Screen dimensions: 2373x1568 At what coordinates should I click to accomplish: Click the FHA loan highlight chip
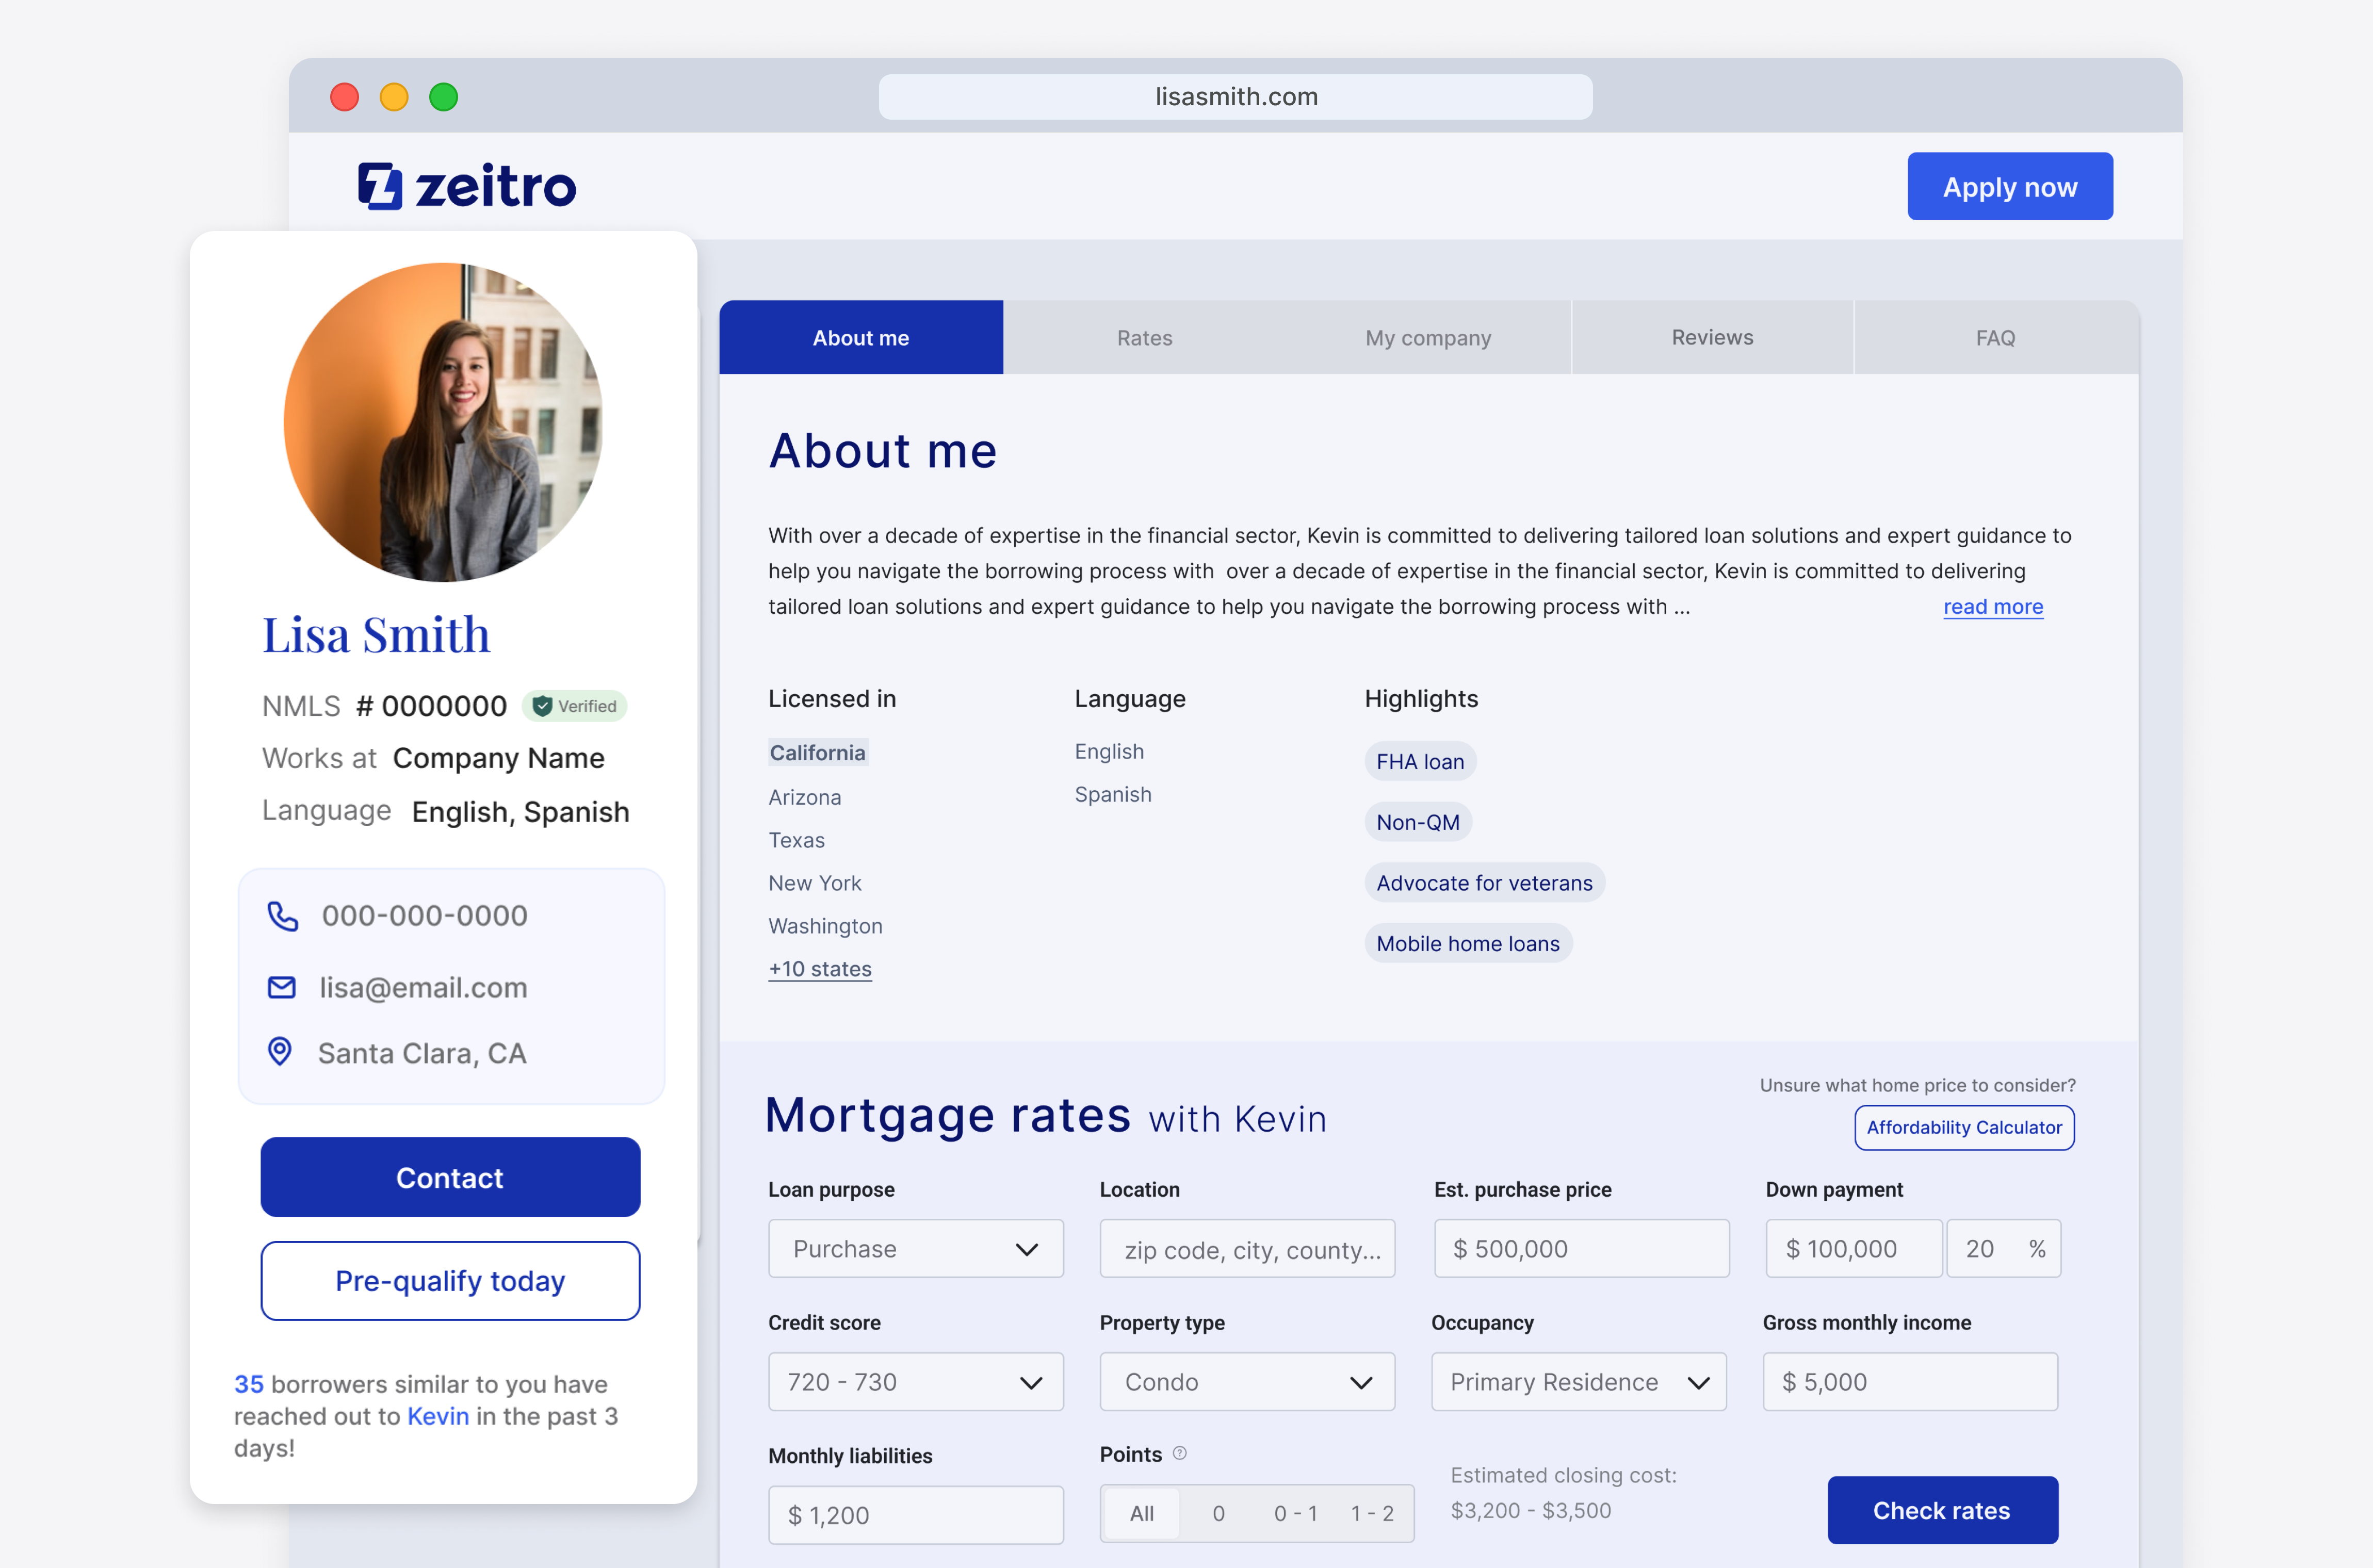tap(1420, 762)
